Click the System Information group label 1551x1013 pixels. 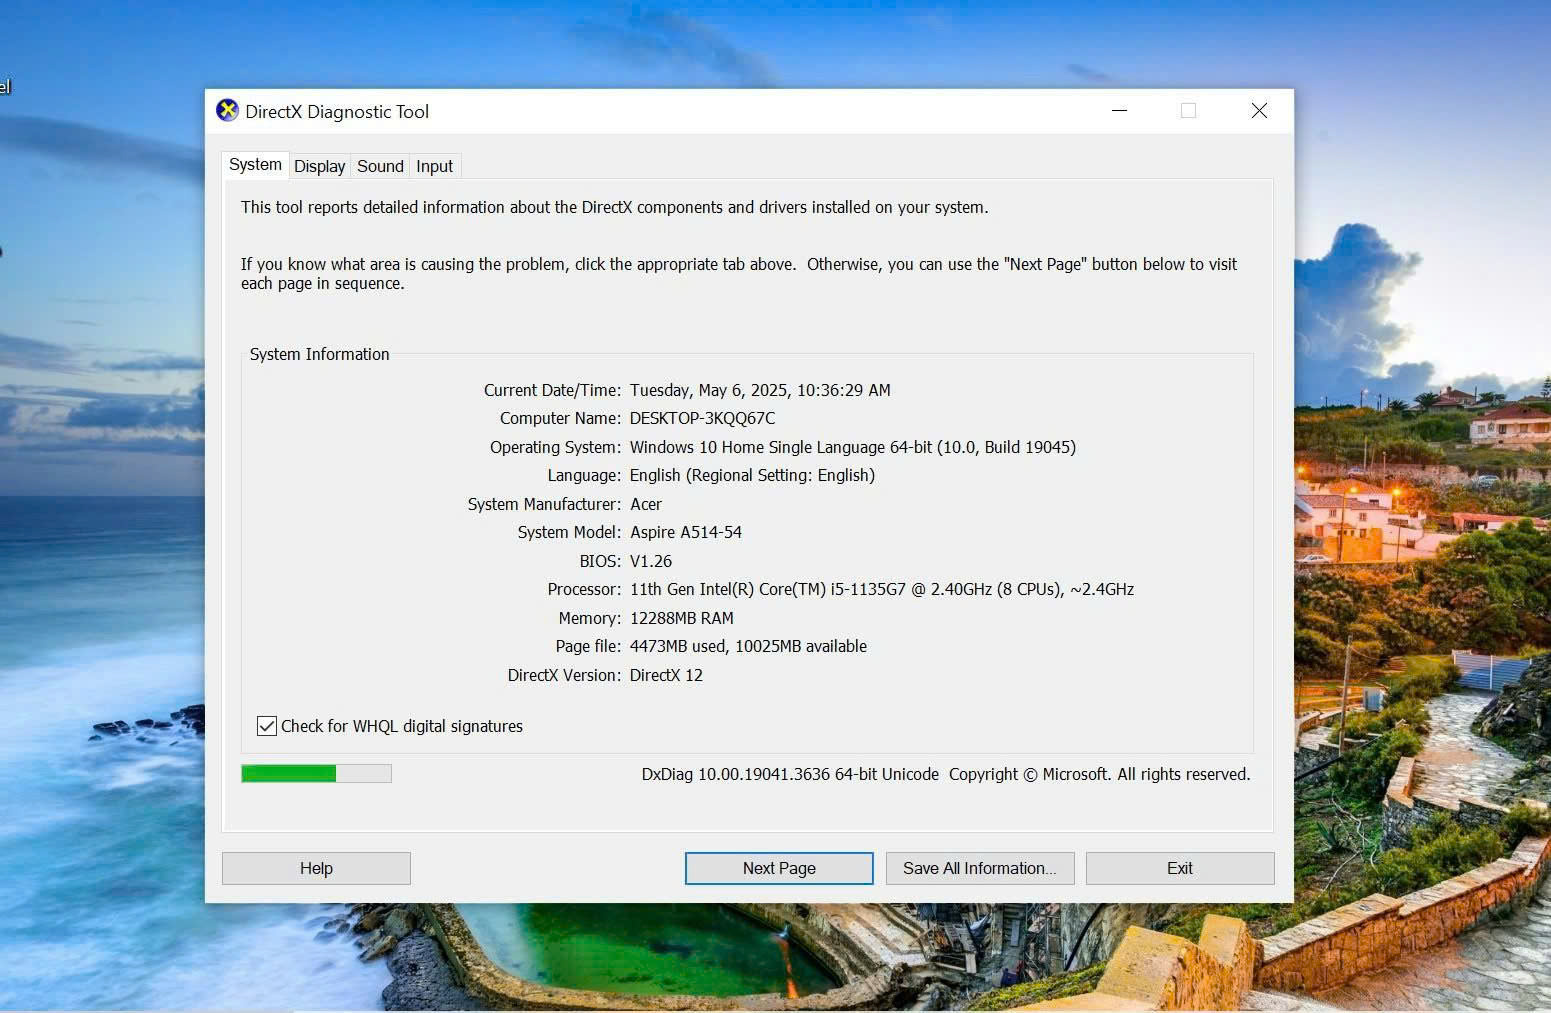click(319, 354)
